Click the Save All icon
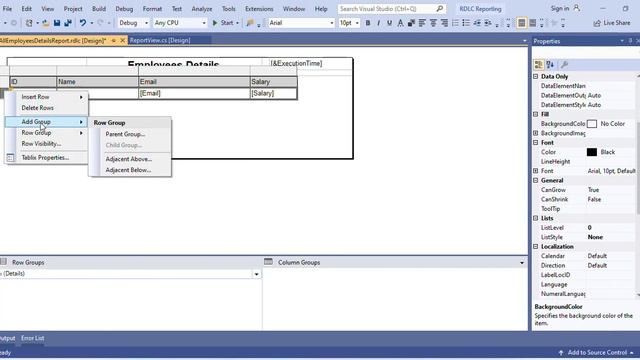640x360 pixels. pos(68,23)
